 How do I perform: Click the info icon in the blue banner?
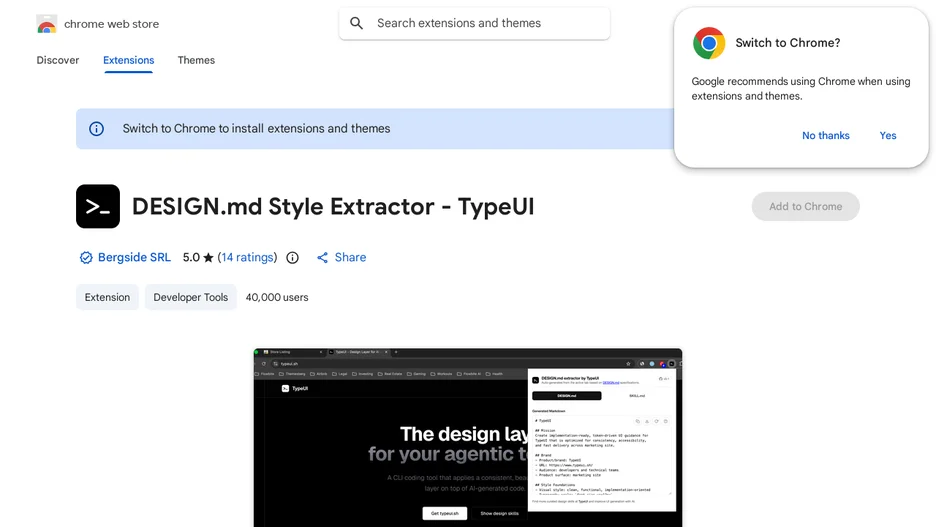click(96, 129)
